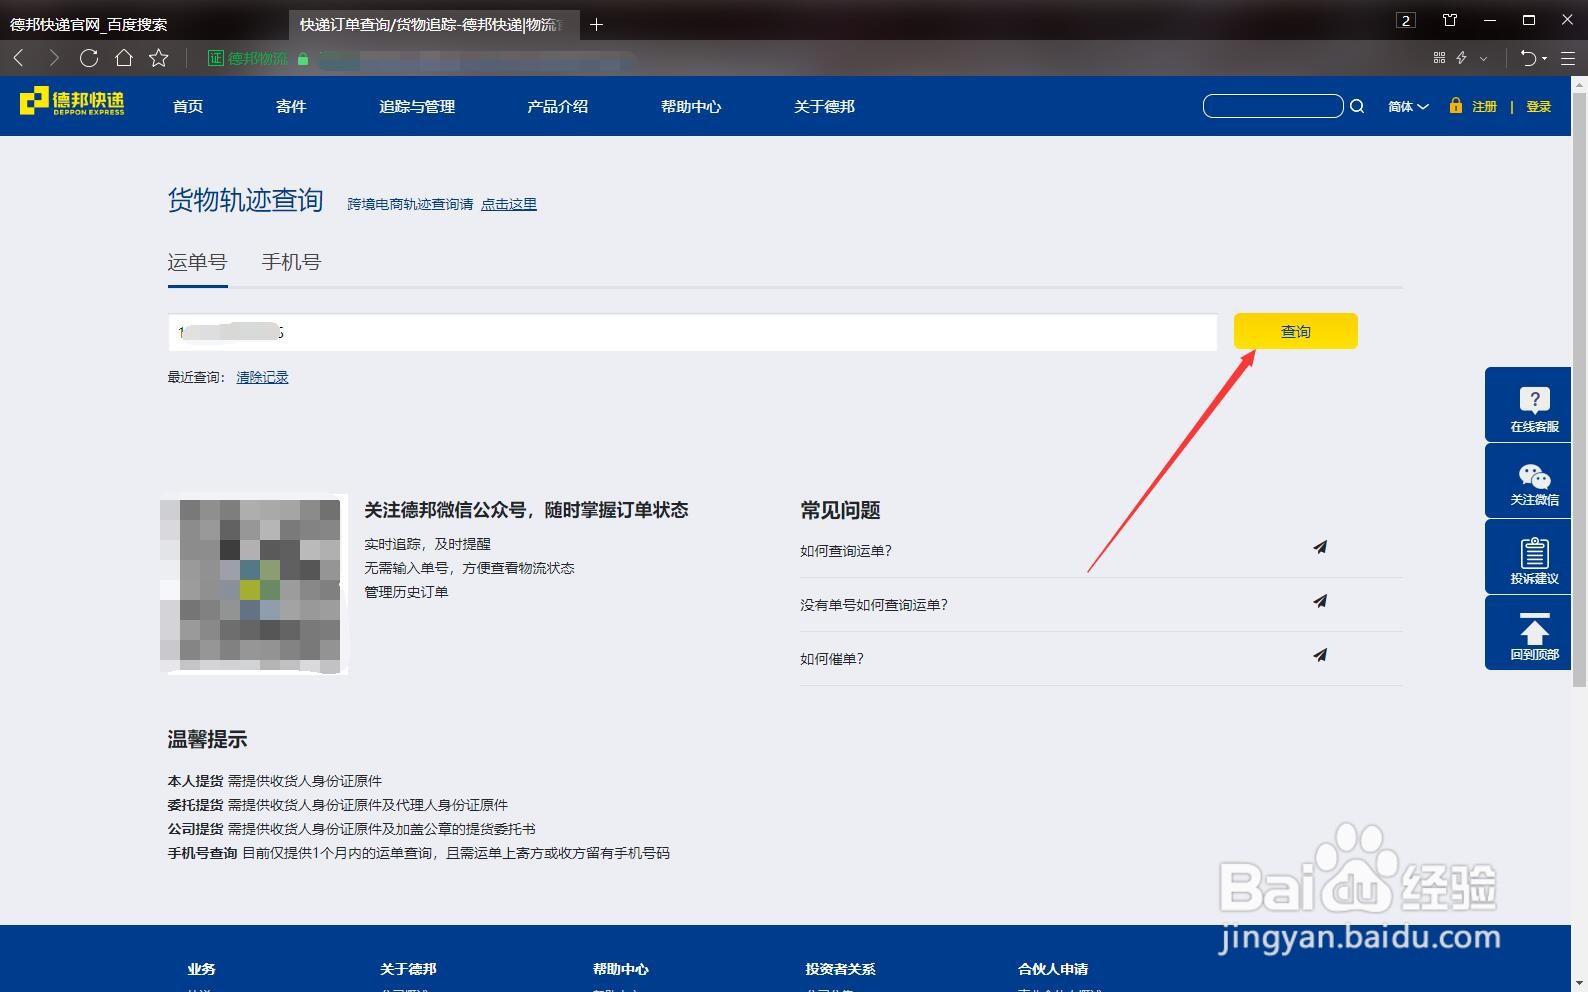Go to browser home page icon
This screenshot has width=1588, height=992.
124,58
